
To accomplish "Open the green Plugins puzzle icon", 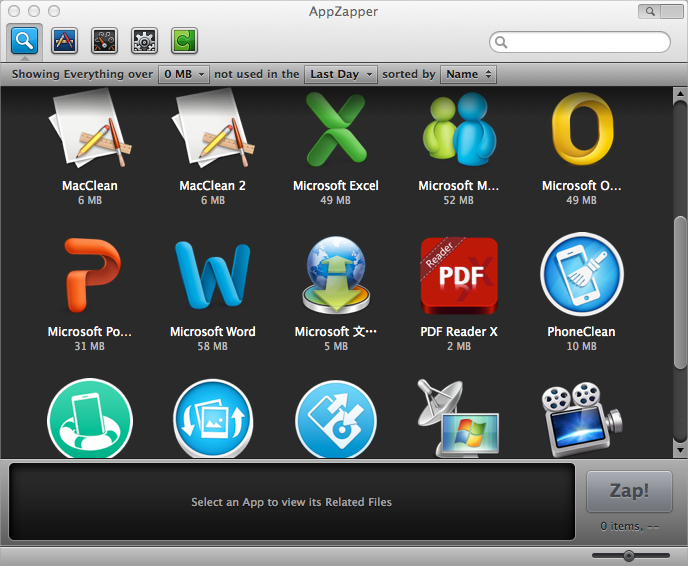I will click(184, 41).
